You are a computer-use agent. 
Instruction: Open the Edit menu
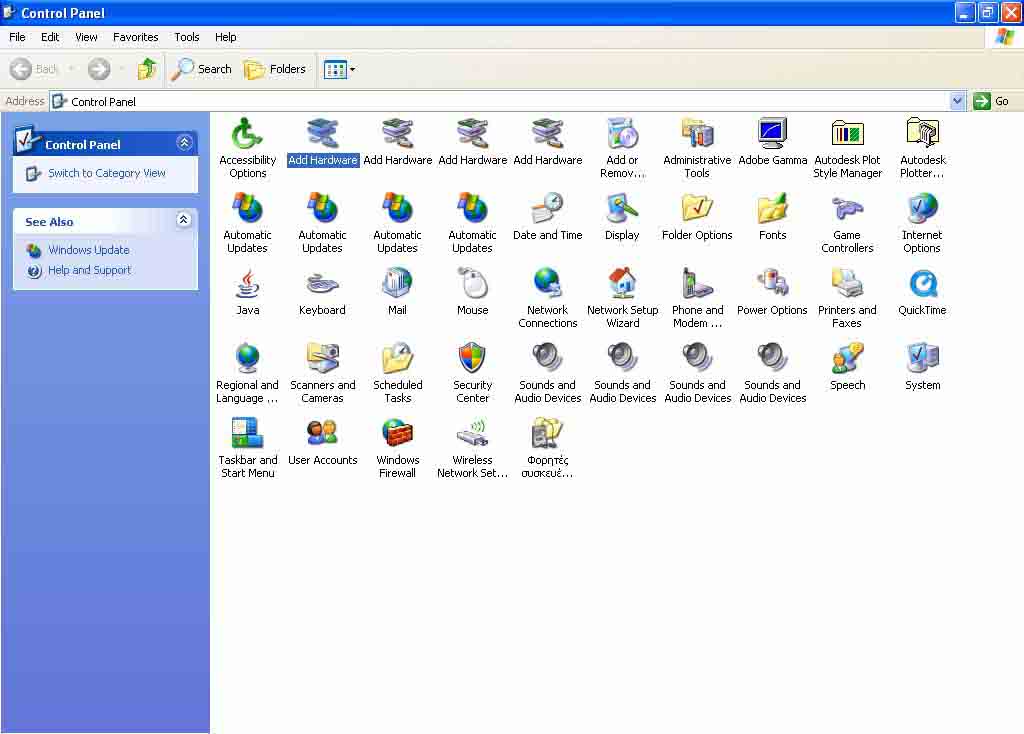tap(50, 37)
